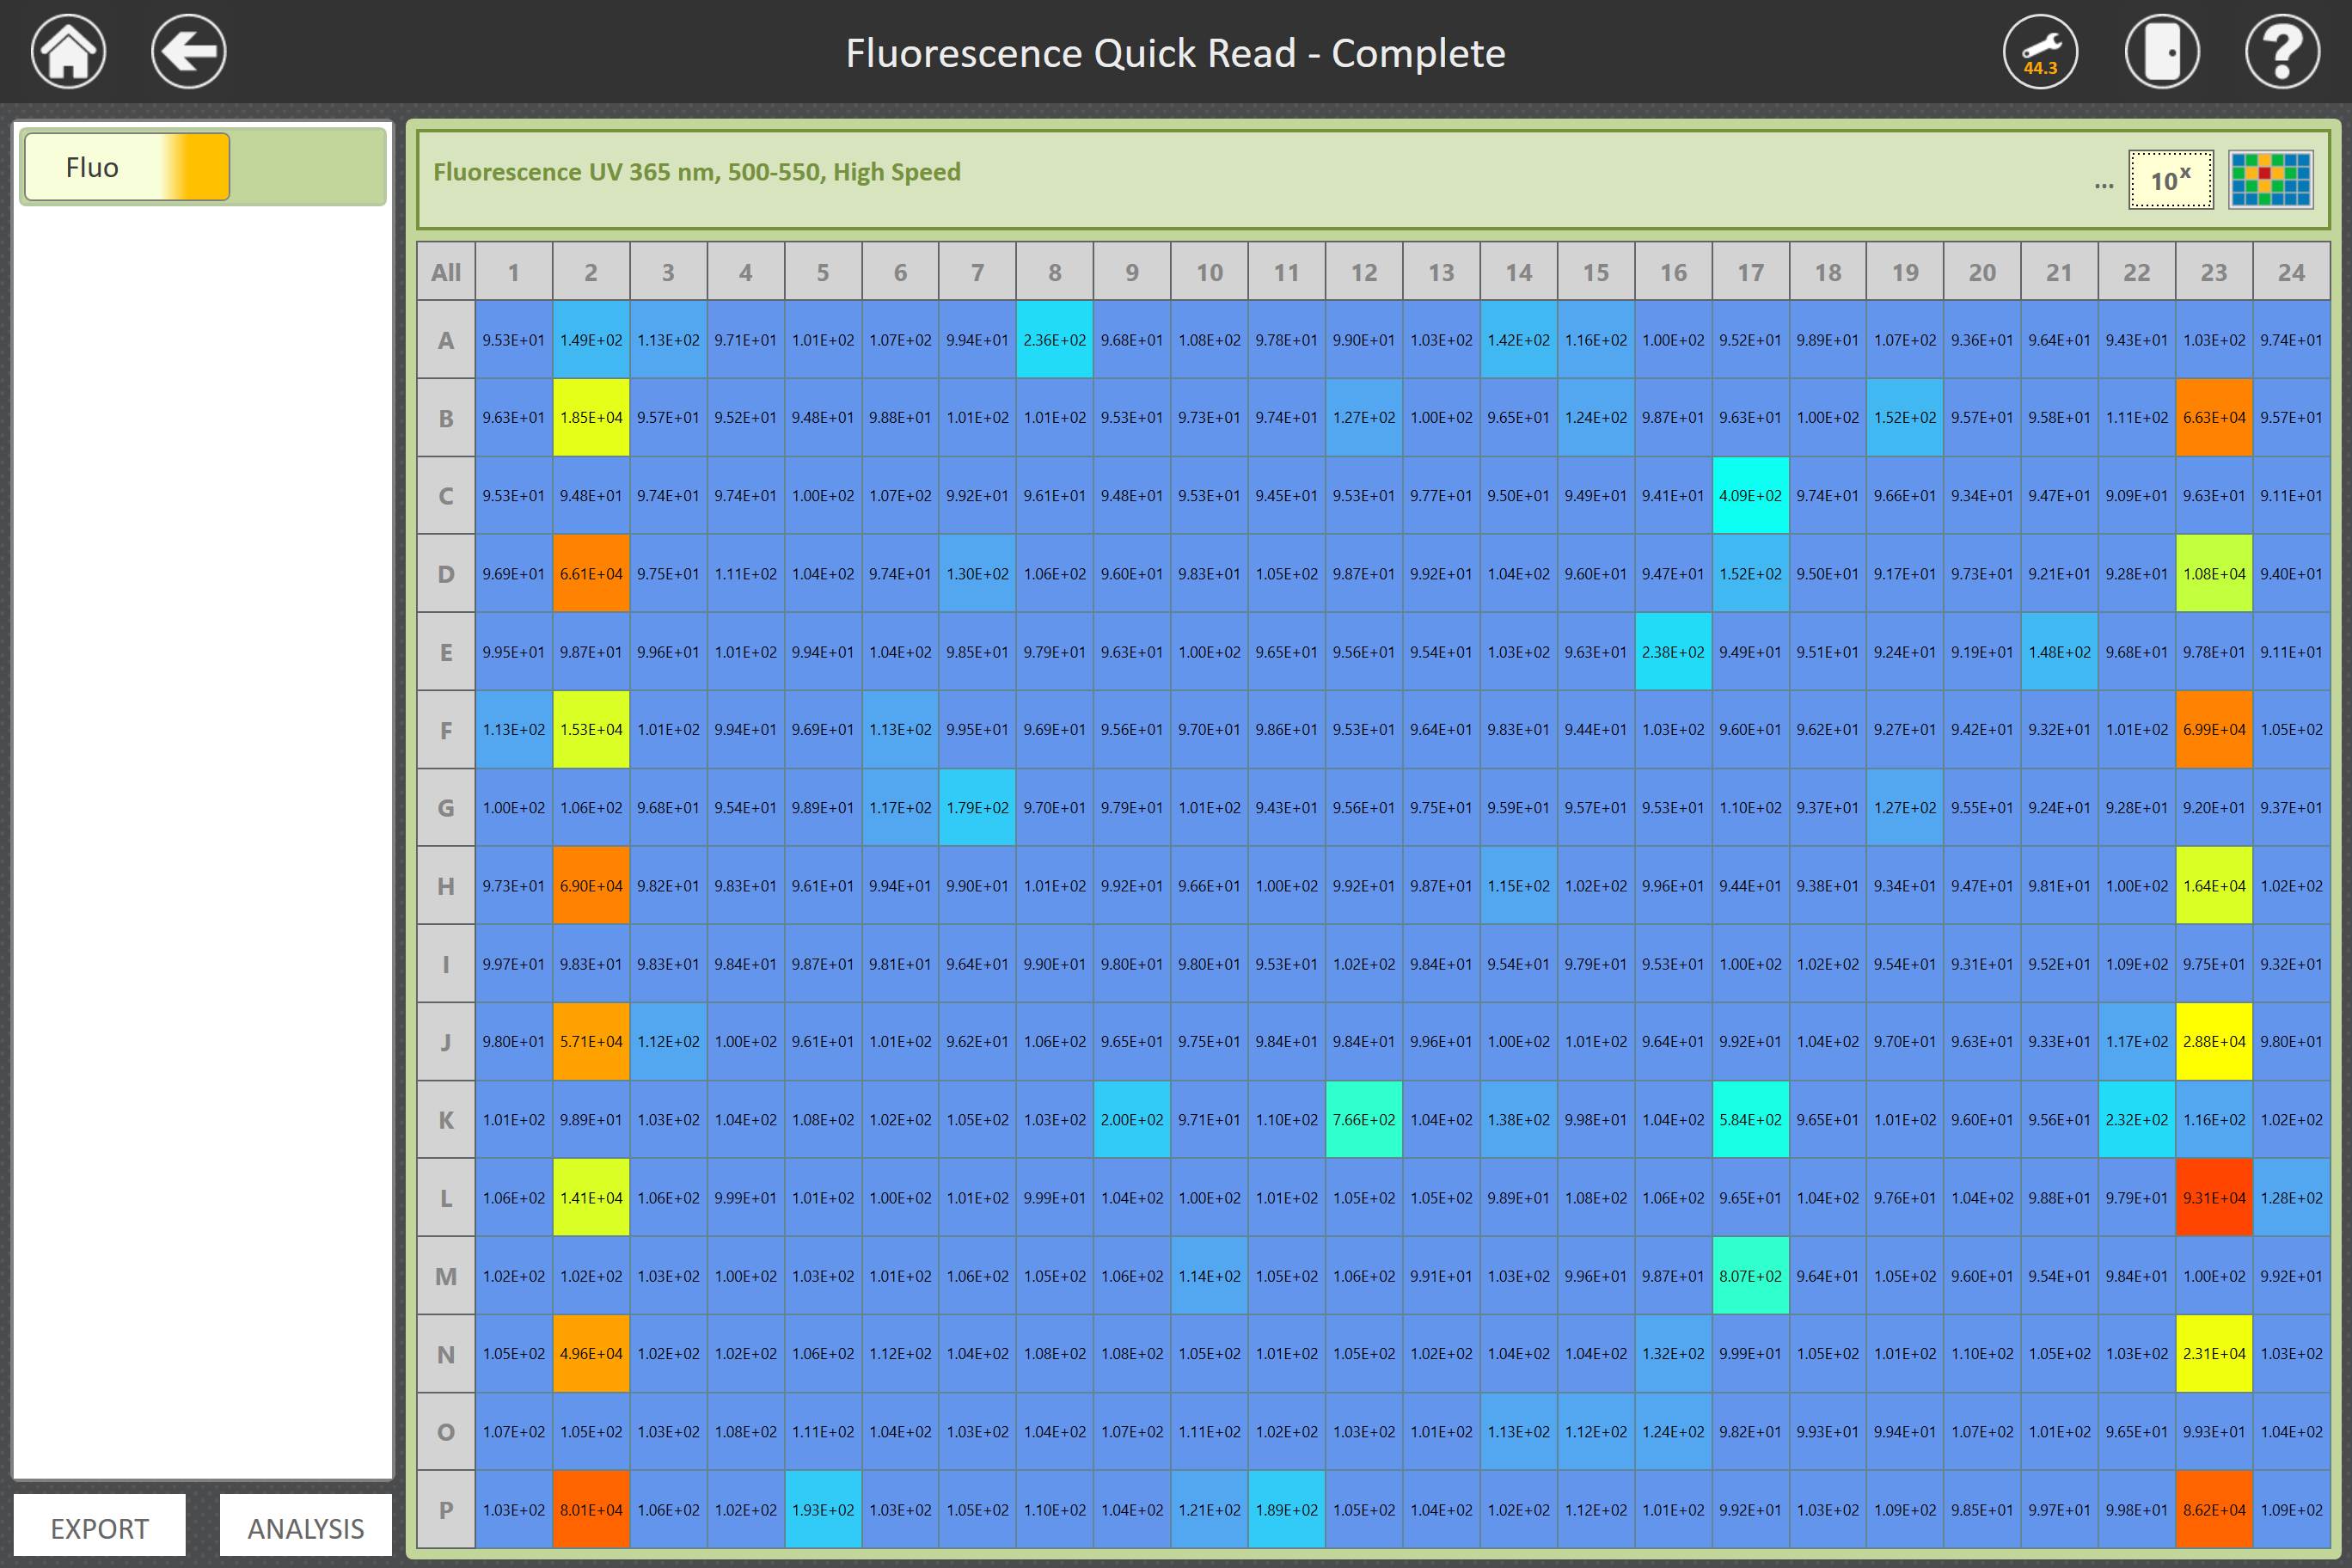Expand the ellipsis options next to 10x
Image resolution: width=2352 pixels, height=1568 pixels.
pos(2103,184)
